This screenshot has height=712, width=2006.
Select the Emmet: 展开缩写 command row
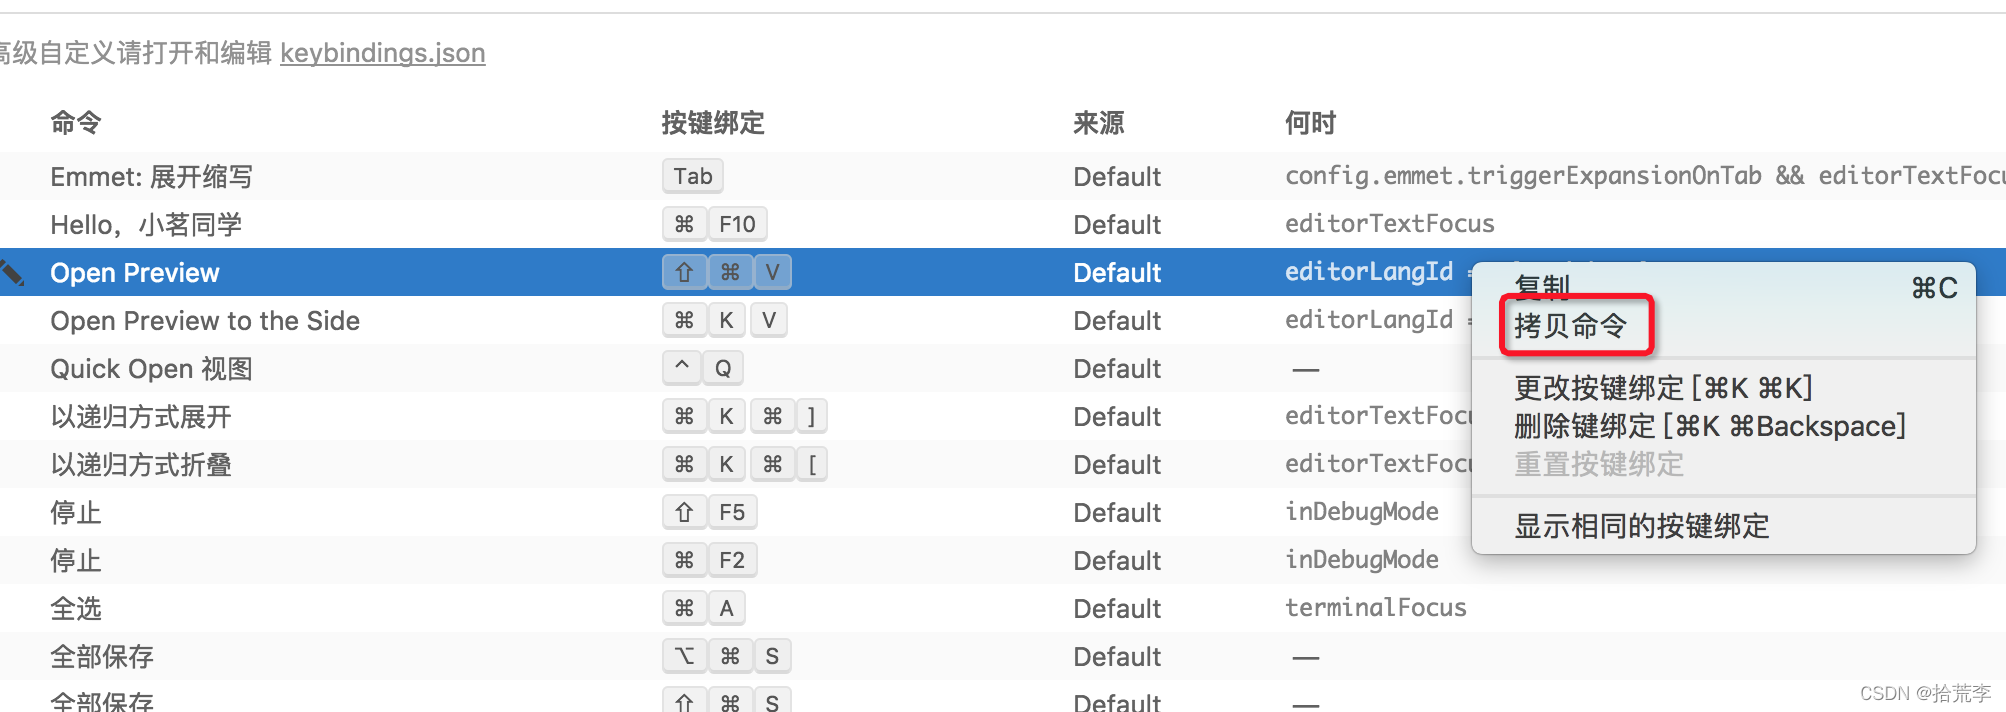pos(1003,176)
